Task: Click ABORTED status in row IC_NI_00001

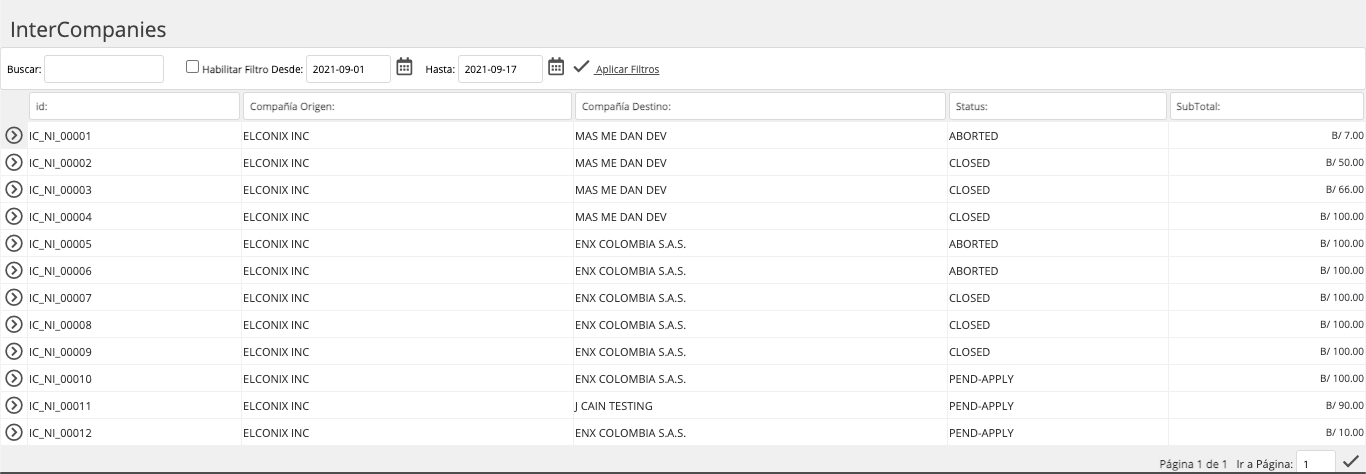Action: [973, 135]
